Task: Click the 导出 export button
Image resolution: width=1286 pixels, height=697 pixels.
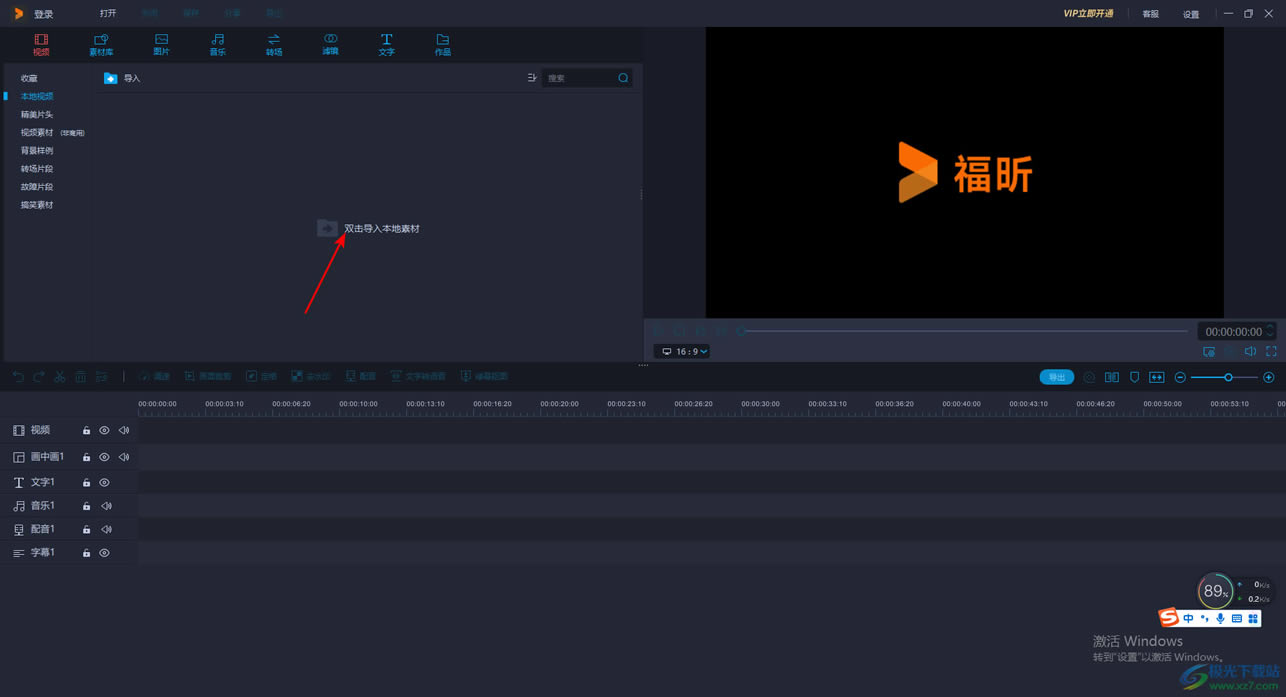Action: (1056, 377)
